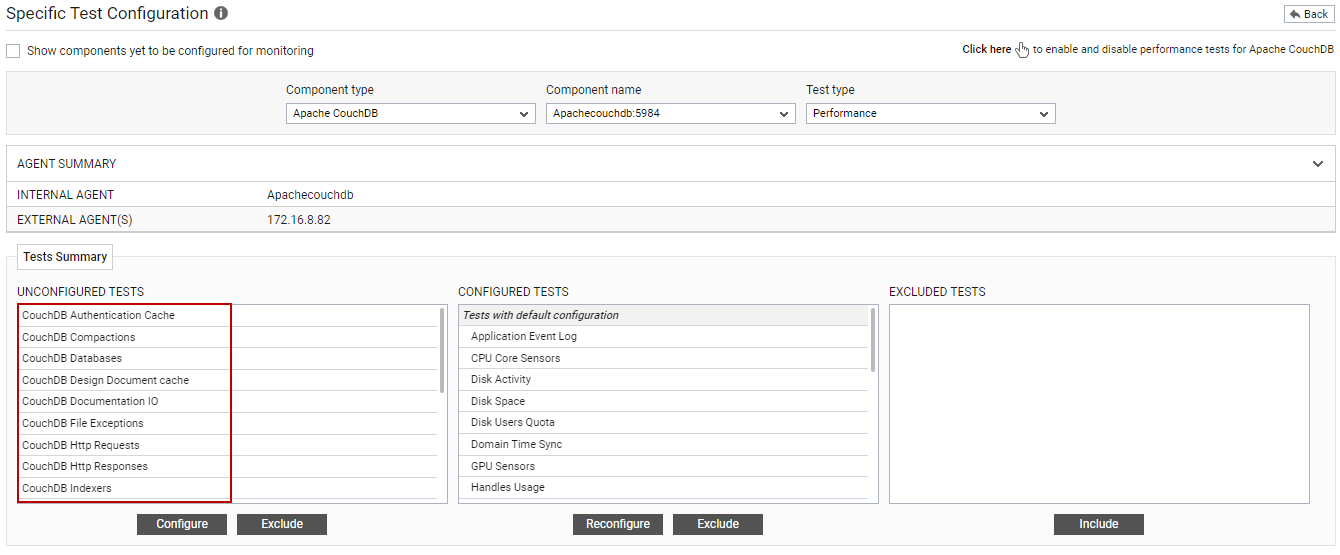Open the Component name dropdown
The image size is (1340, 555).
point(671,114)
